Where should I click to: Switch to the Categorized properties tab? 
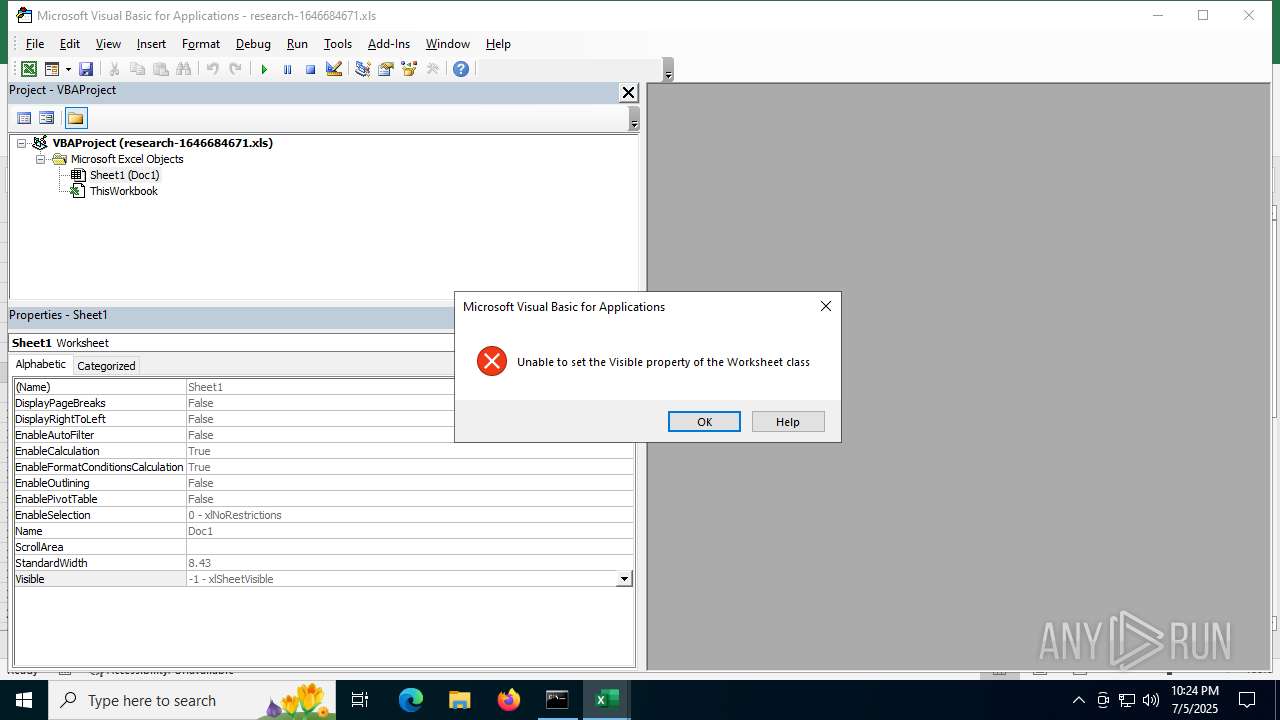106,366
